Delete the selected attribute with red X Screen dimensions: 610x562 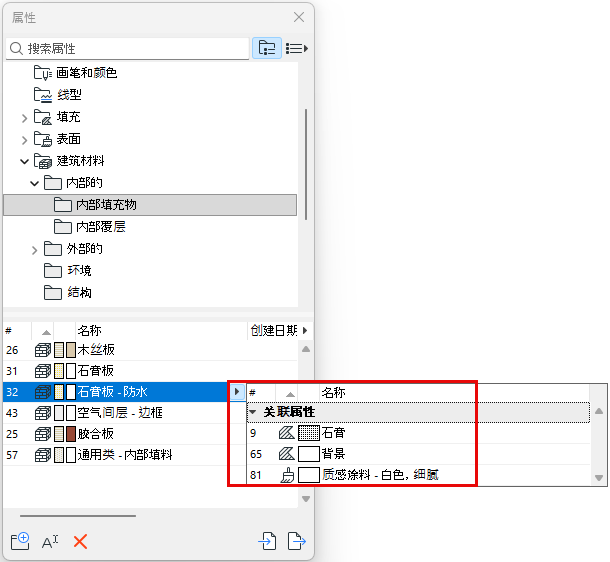coord(80,541)
